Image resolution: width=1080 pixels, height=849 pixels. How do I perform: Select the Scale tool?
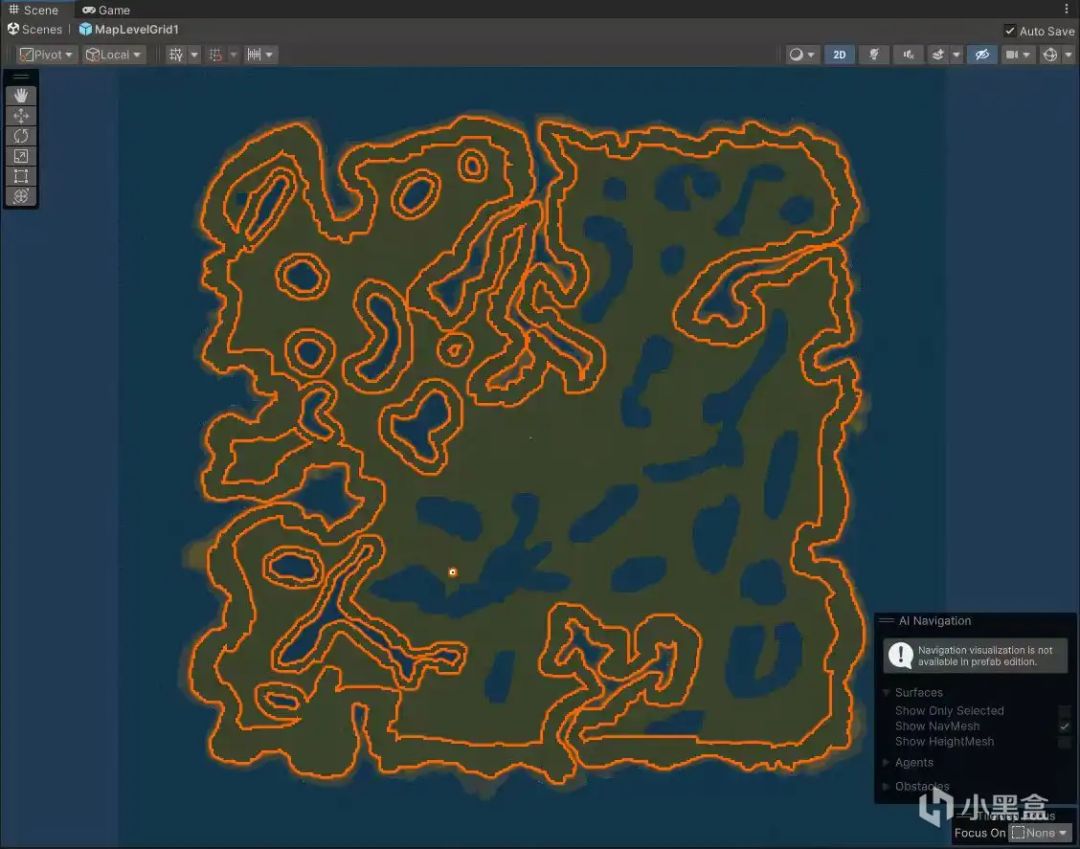[x=21, y=156]
